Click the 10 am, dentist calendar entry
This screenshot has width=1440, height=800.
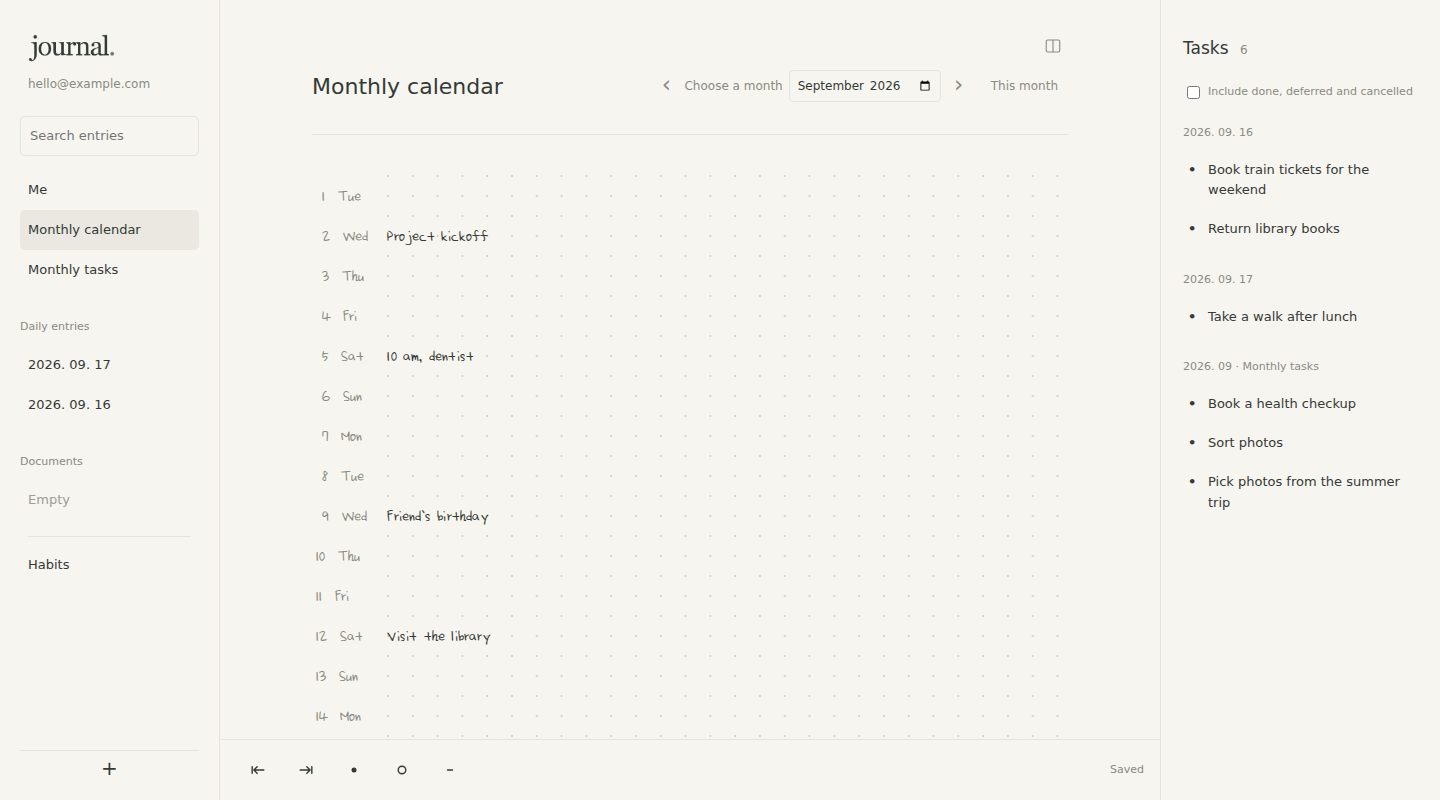pos(430,357)
